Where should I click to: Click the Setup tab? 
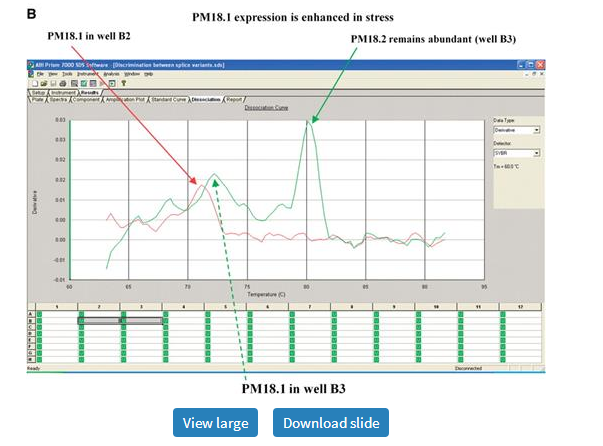39,93
